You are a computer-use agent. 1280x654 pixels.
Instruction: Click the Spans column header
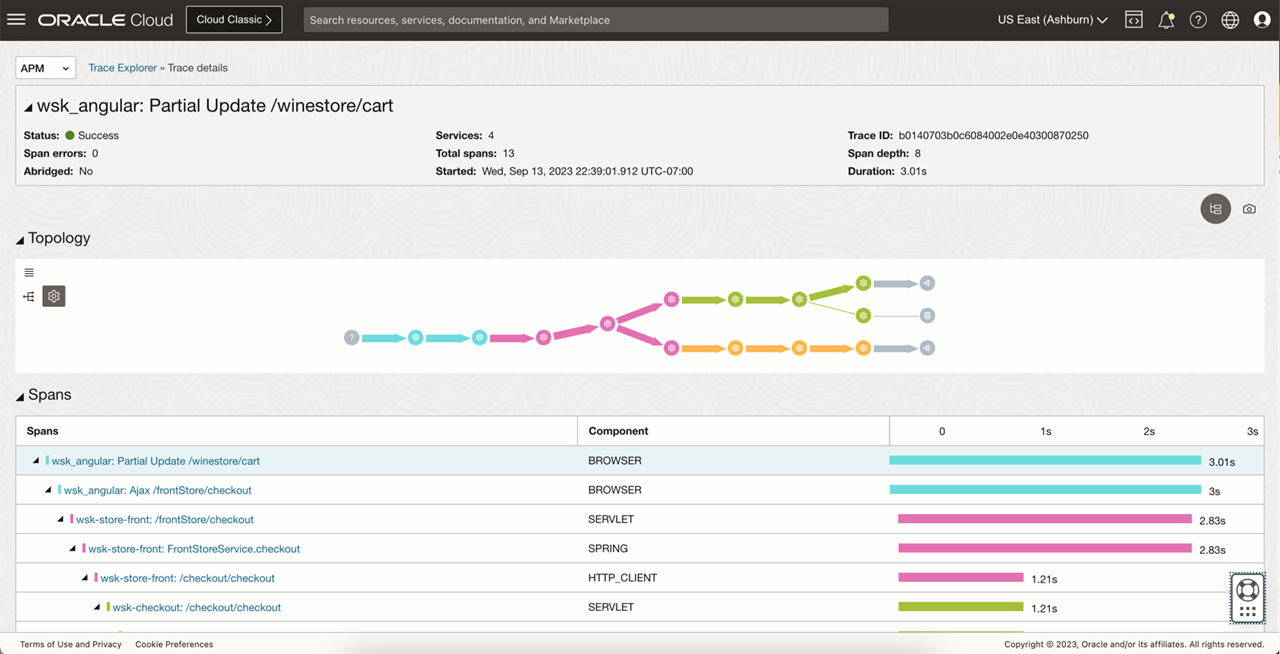click(297, 431)
